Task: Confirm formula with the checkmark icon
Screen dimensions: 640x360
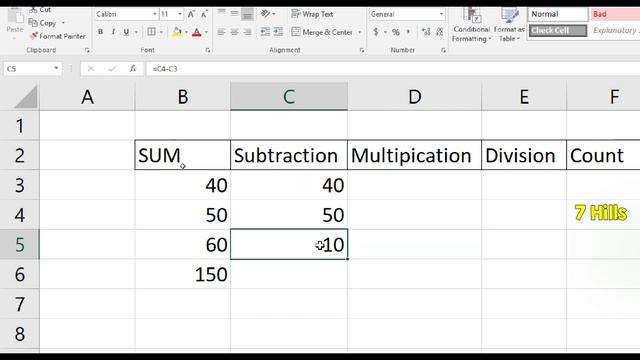Action: [x=112, y=69]
